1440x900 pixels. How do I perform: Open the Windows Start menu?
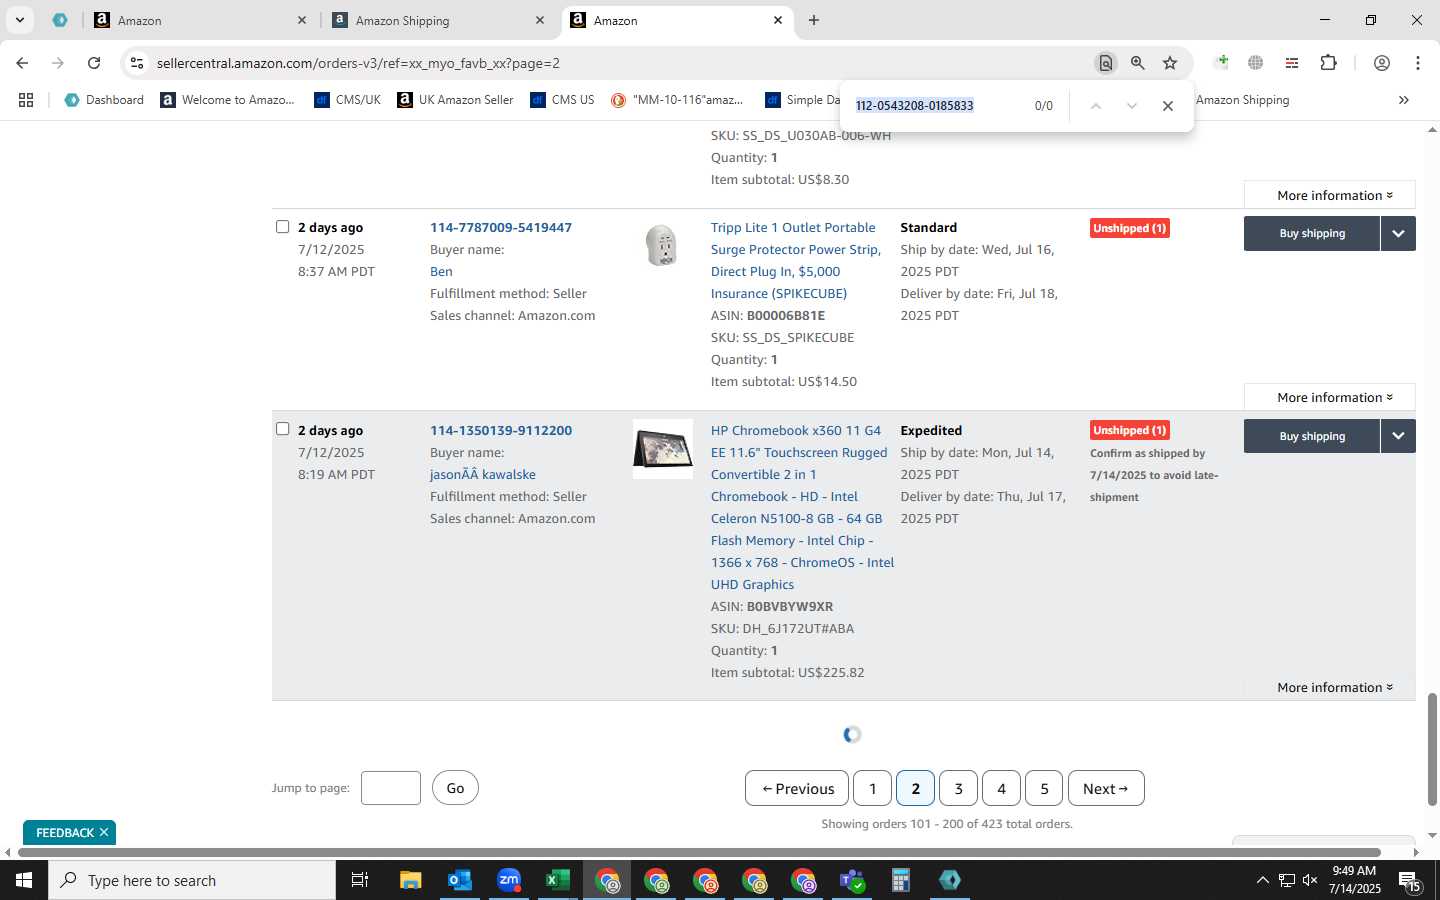point(24,880)
